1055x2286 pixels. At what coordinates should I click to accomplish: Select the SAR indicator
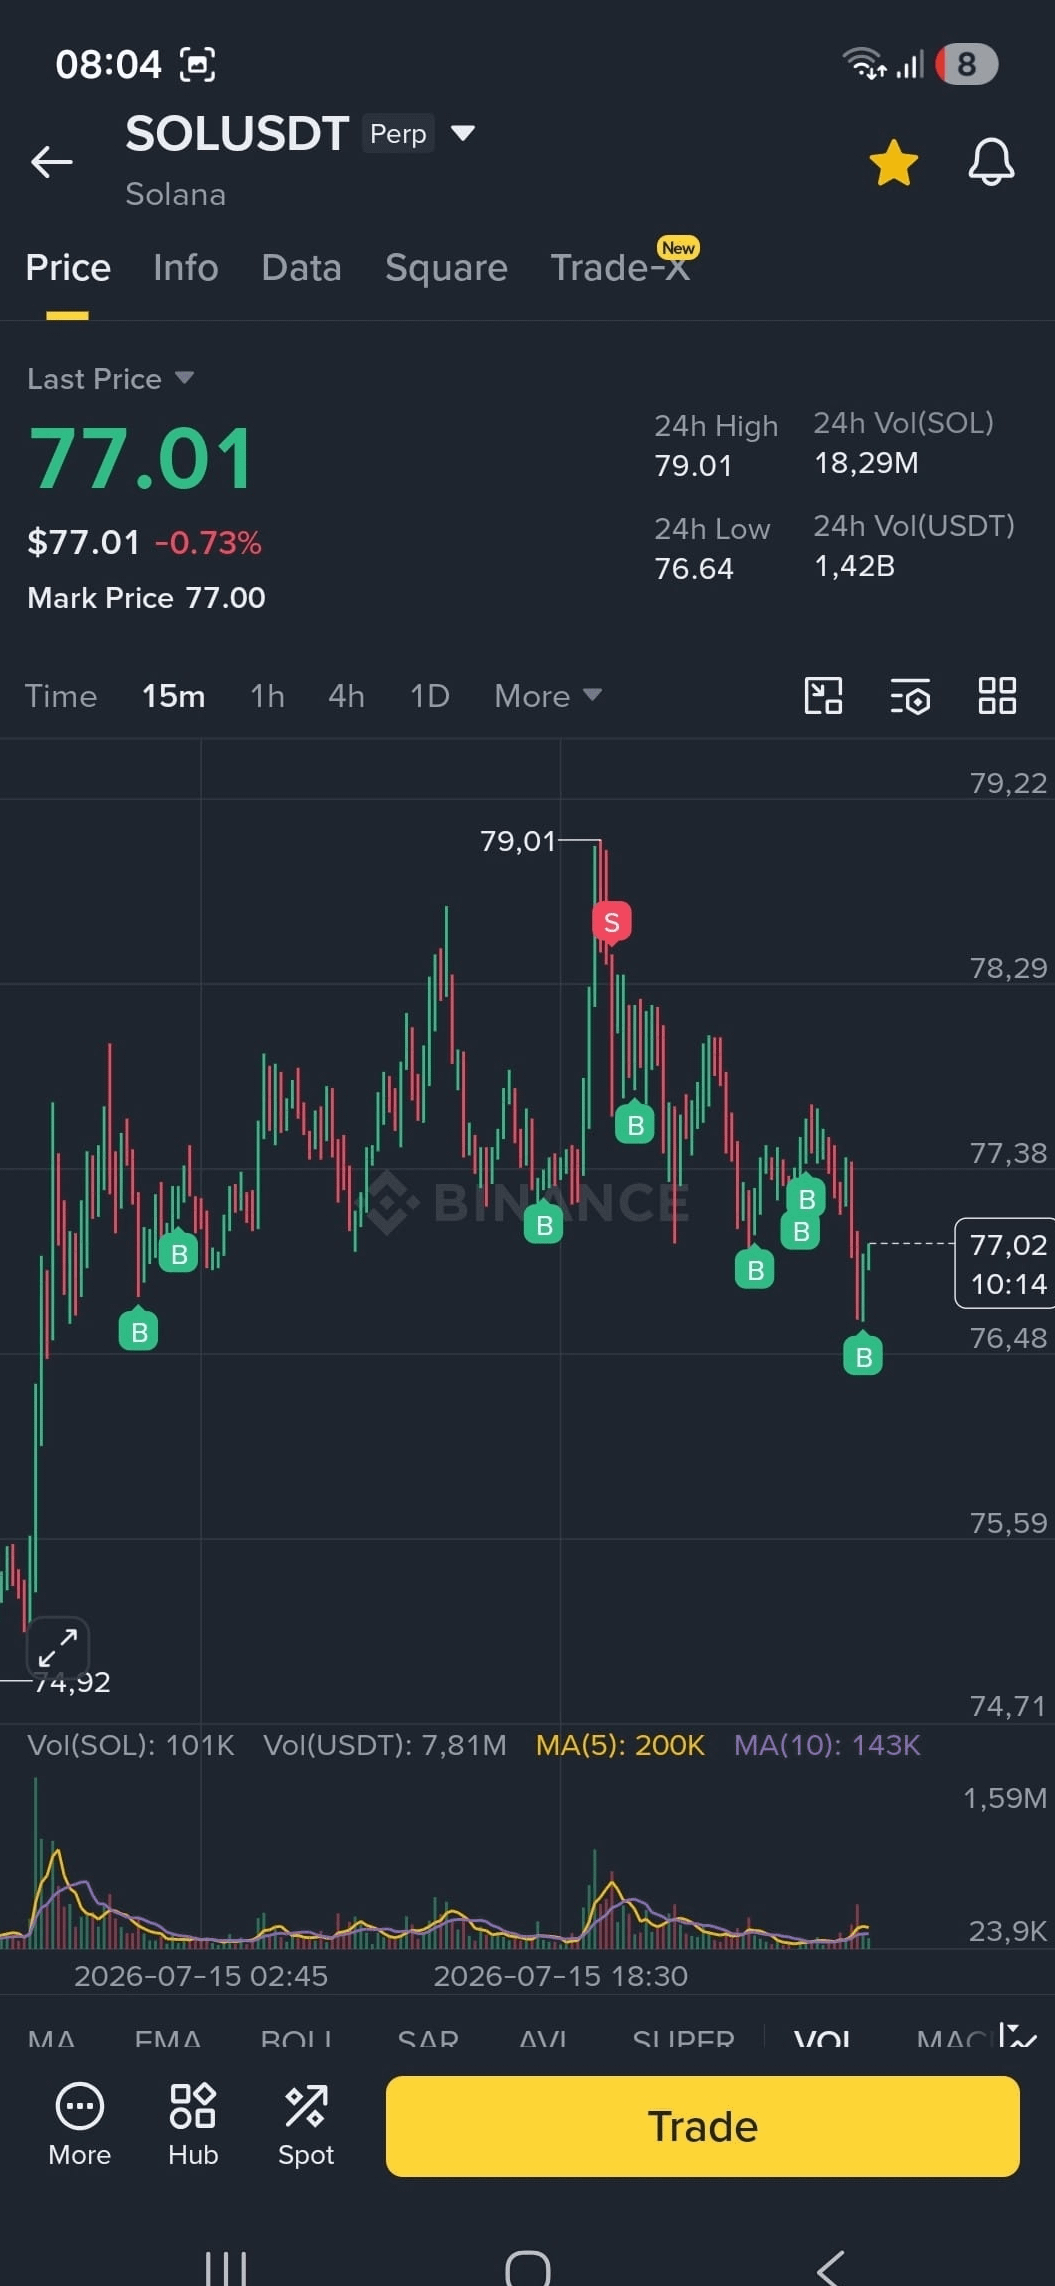[428, 2037]
